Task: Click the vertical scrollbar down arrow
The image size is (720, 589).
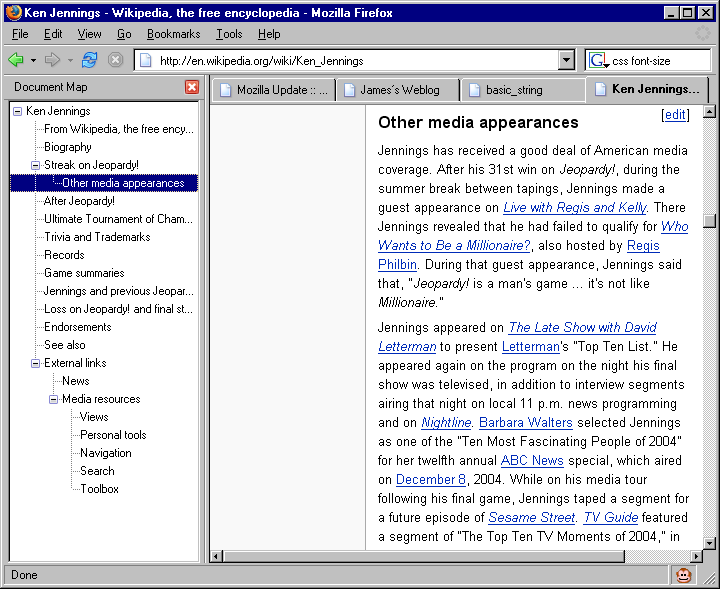Action: (709, 544)
